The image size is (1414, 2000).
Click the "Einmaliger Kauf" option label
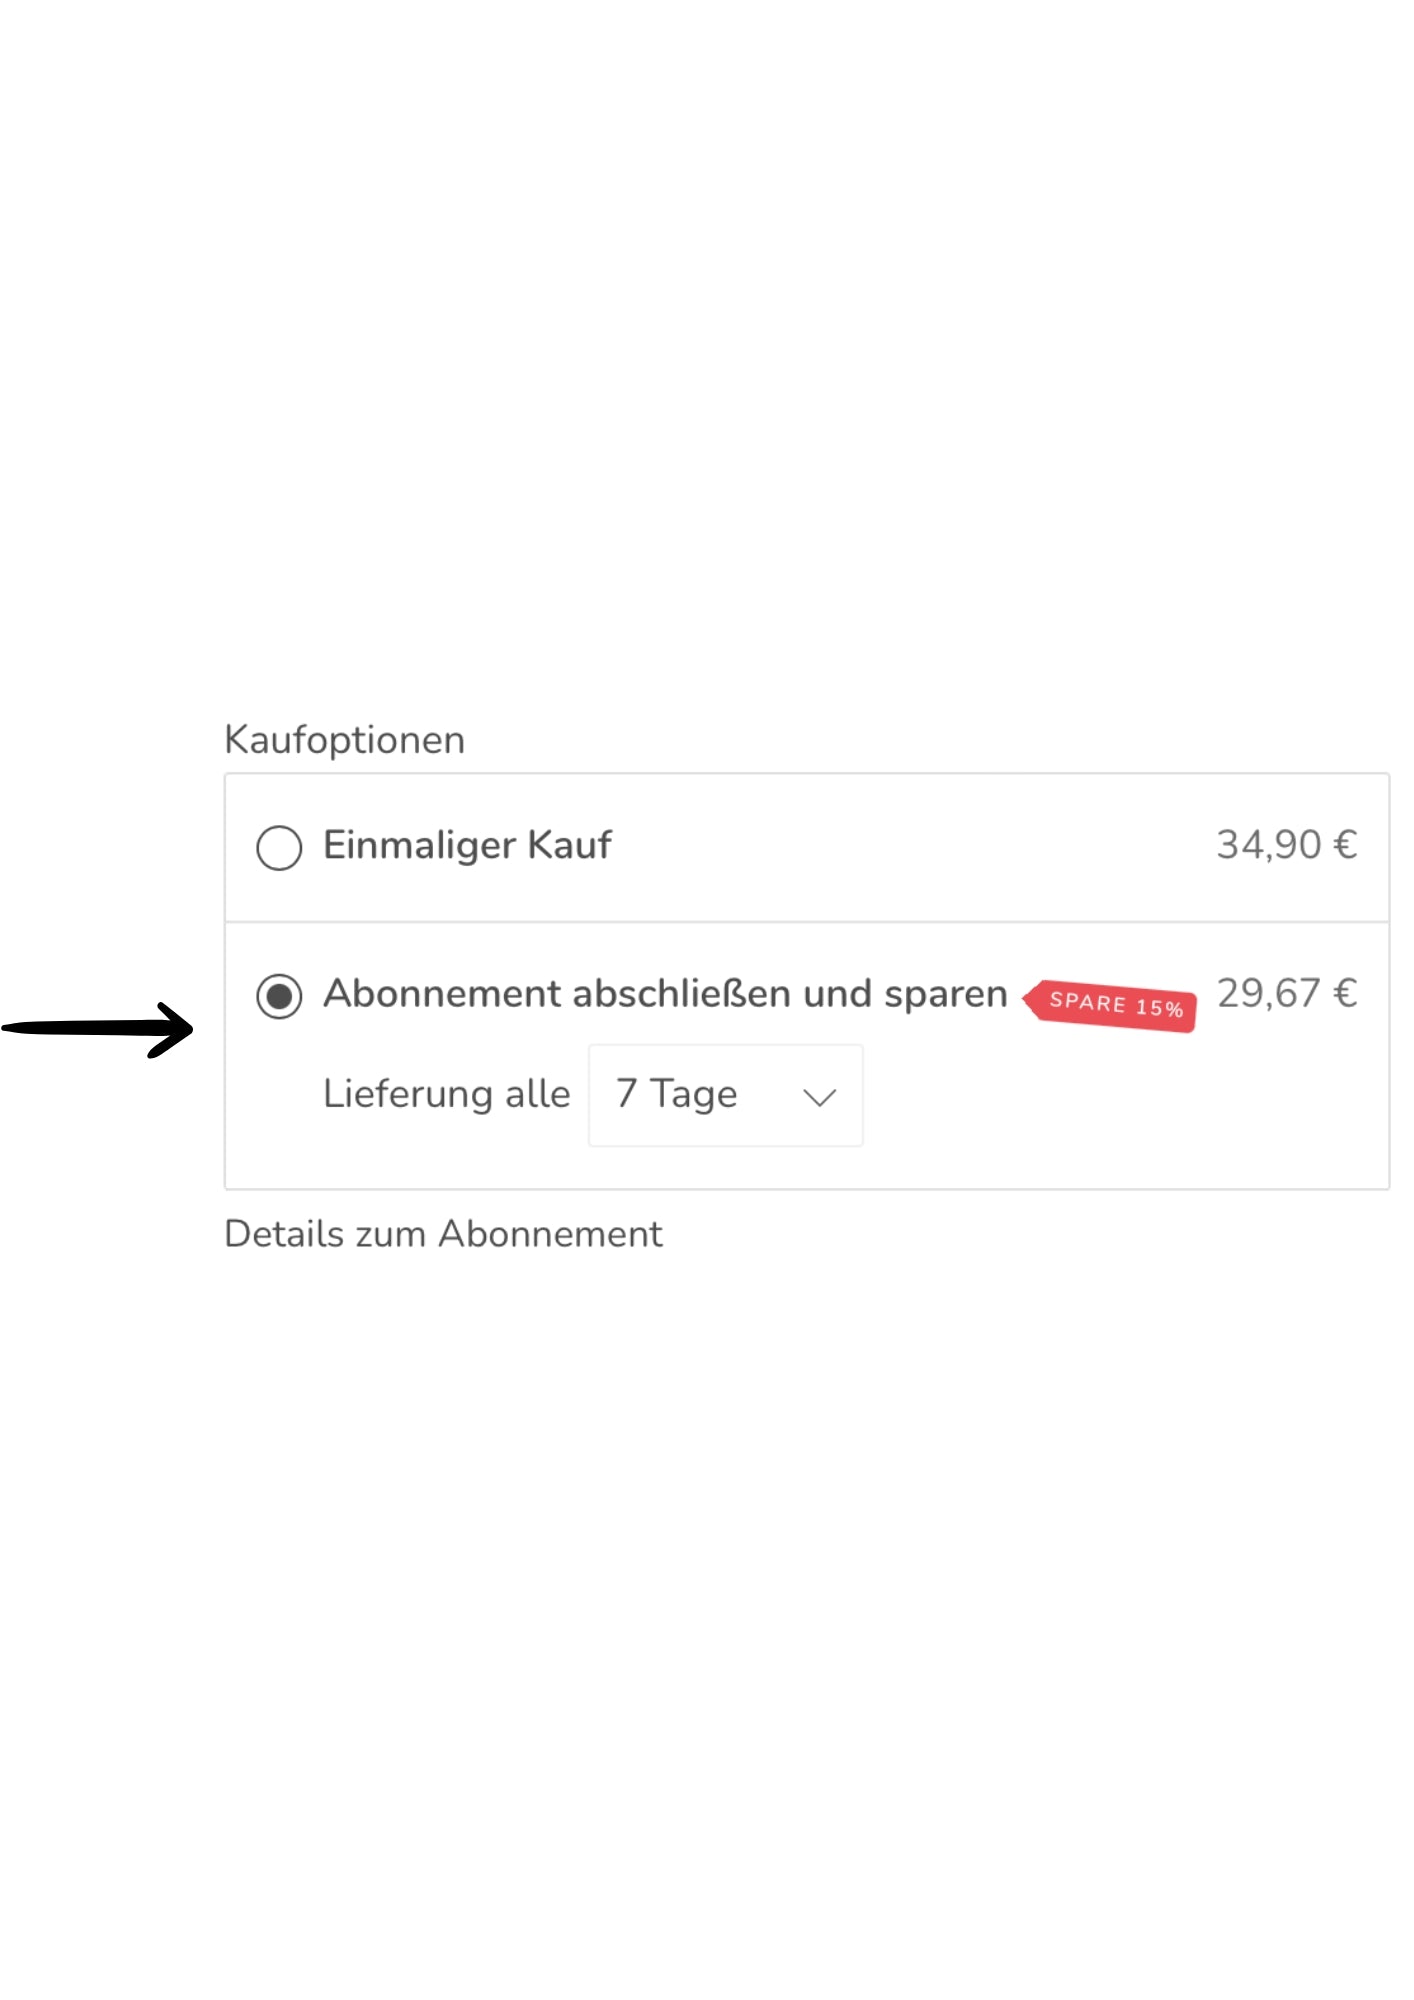click(467, 846)
